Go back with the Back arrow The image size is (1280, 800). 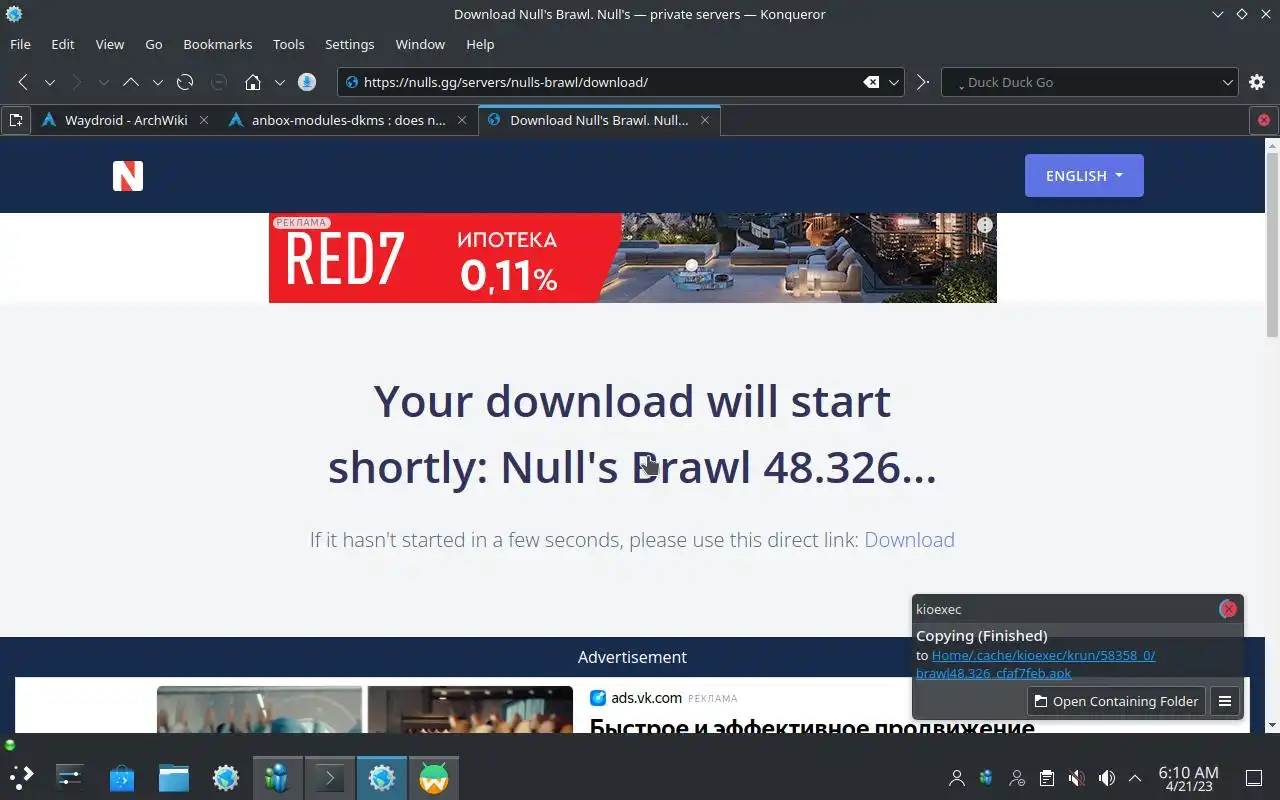click(23, 82)
